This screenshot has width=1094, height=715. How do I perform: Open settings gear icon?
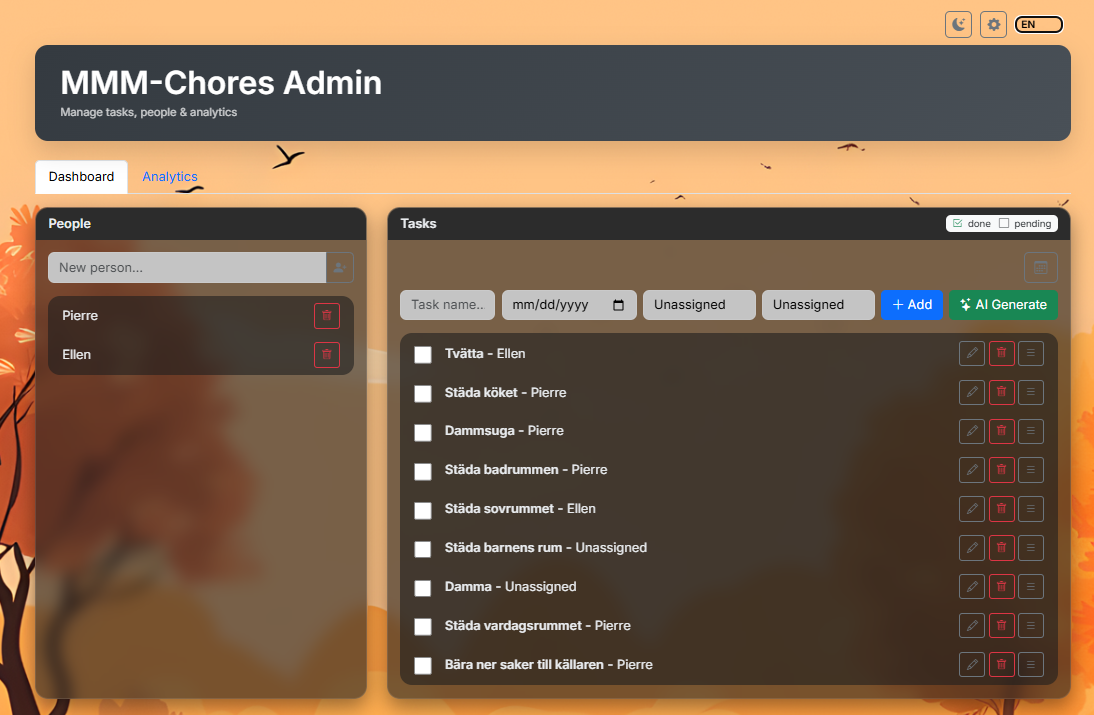pyautogui.click(x=993, y=25)
